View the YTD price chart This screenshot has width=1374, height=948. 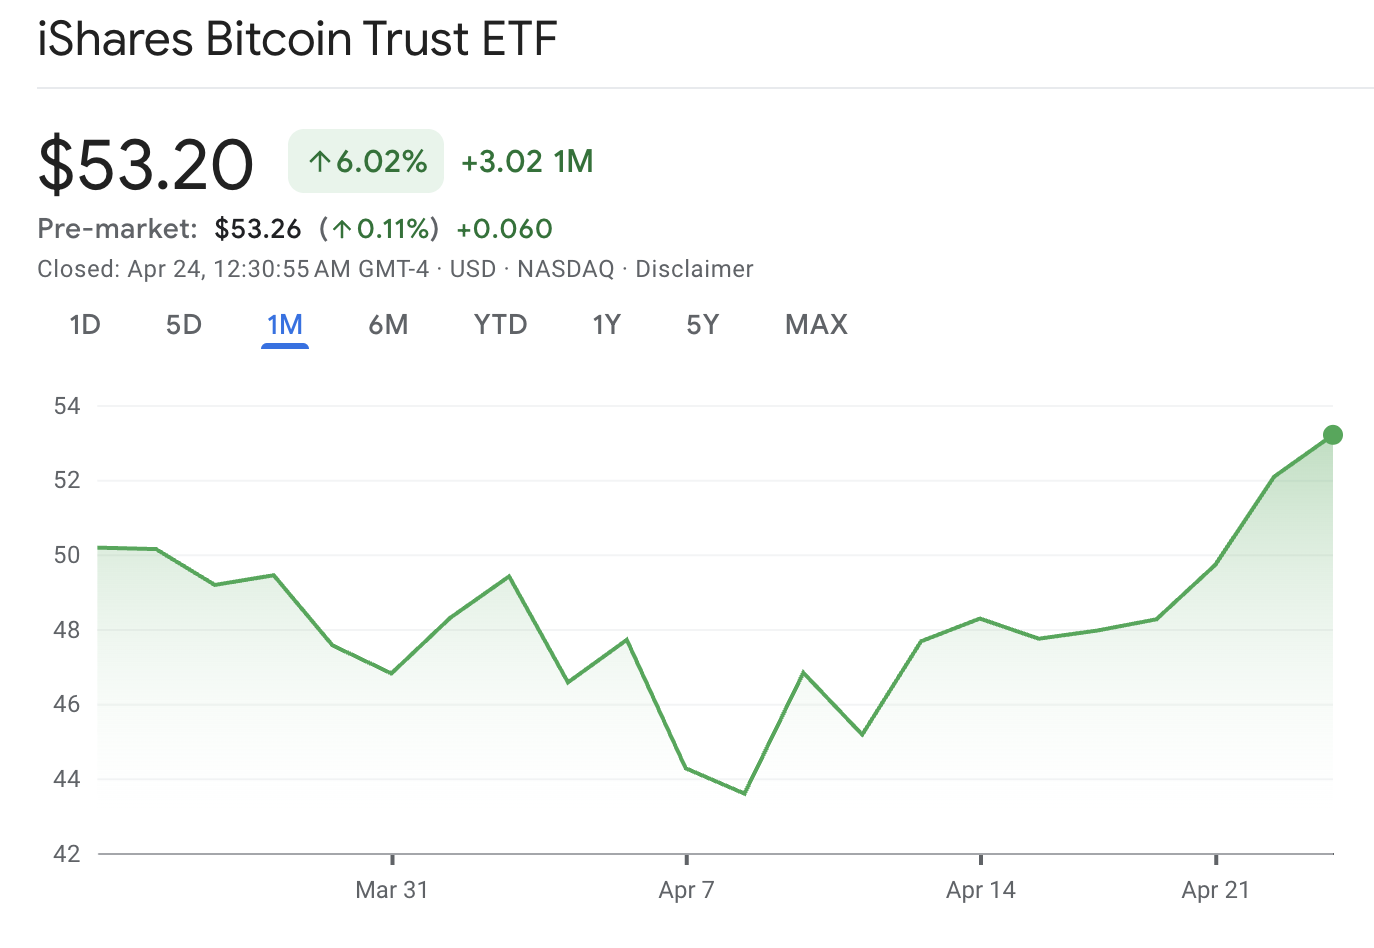coord(500,324)
